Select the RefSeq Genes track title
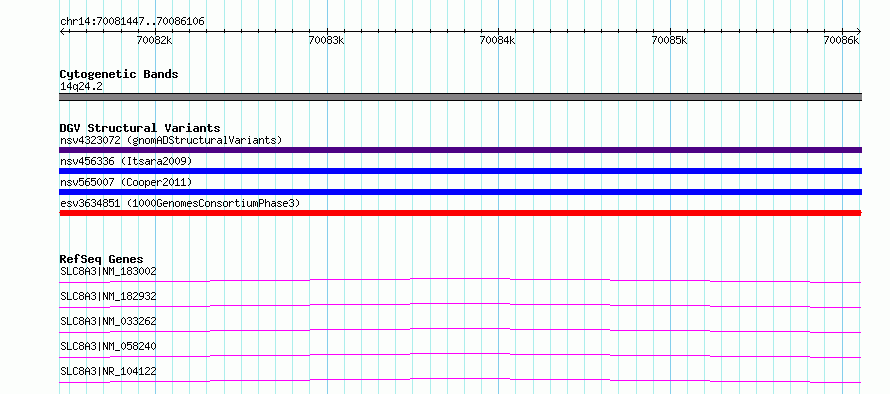The image size is (890, 394). tap(102, 259)
